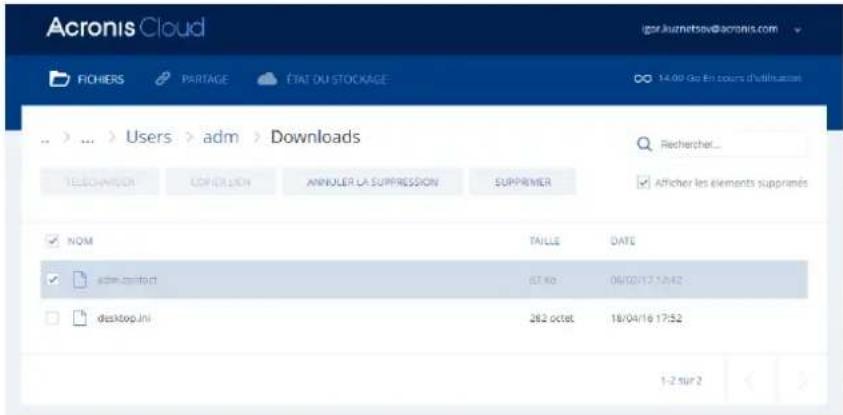Click the 1-2 sur 2 pagination text
Viewport: 843px width, 415px height.
coord(681,381)
